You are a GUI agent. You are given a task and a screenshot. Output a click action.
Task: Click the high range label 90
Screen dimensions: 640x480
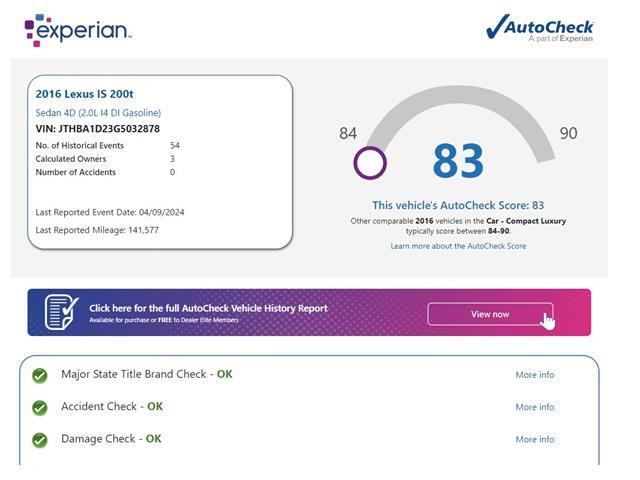[568, 133]
